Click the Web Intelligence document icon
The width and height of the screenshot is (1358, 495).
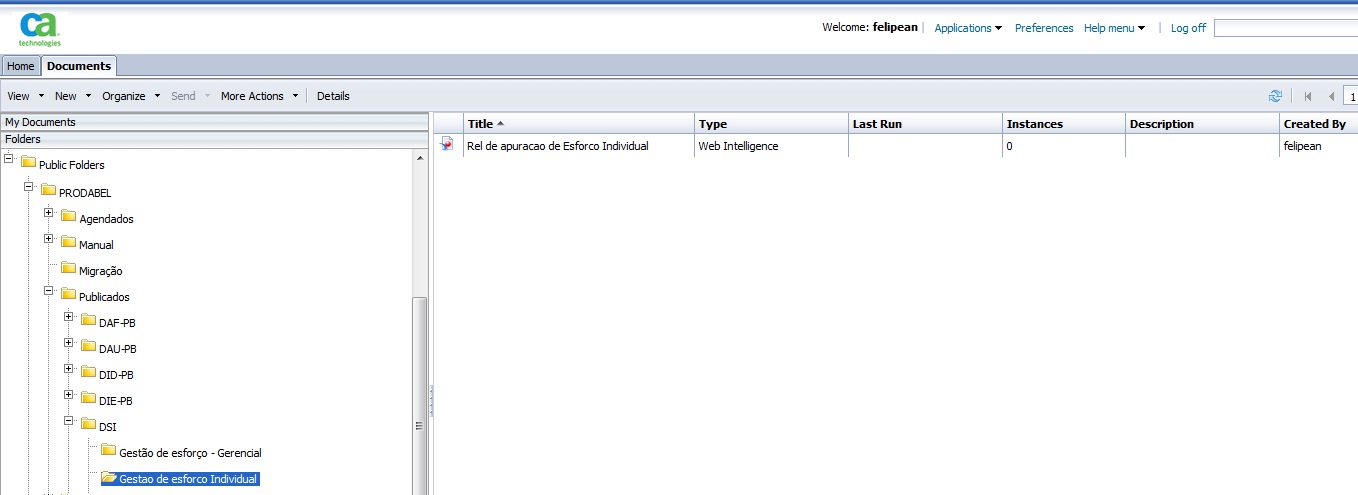click(x=447, y=145)
